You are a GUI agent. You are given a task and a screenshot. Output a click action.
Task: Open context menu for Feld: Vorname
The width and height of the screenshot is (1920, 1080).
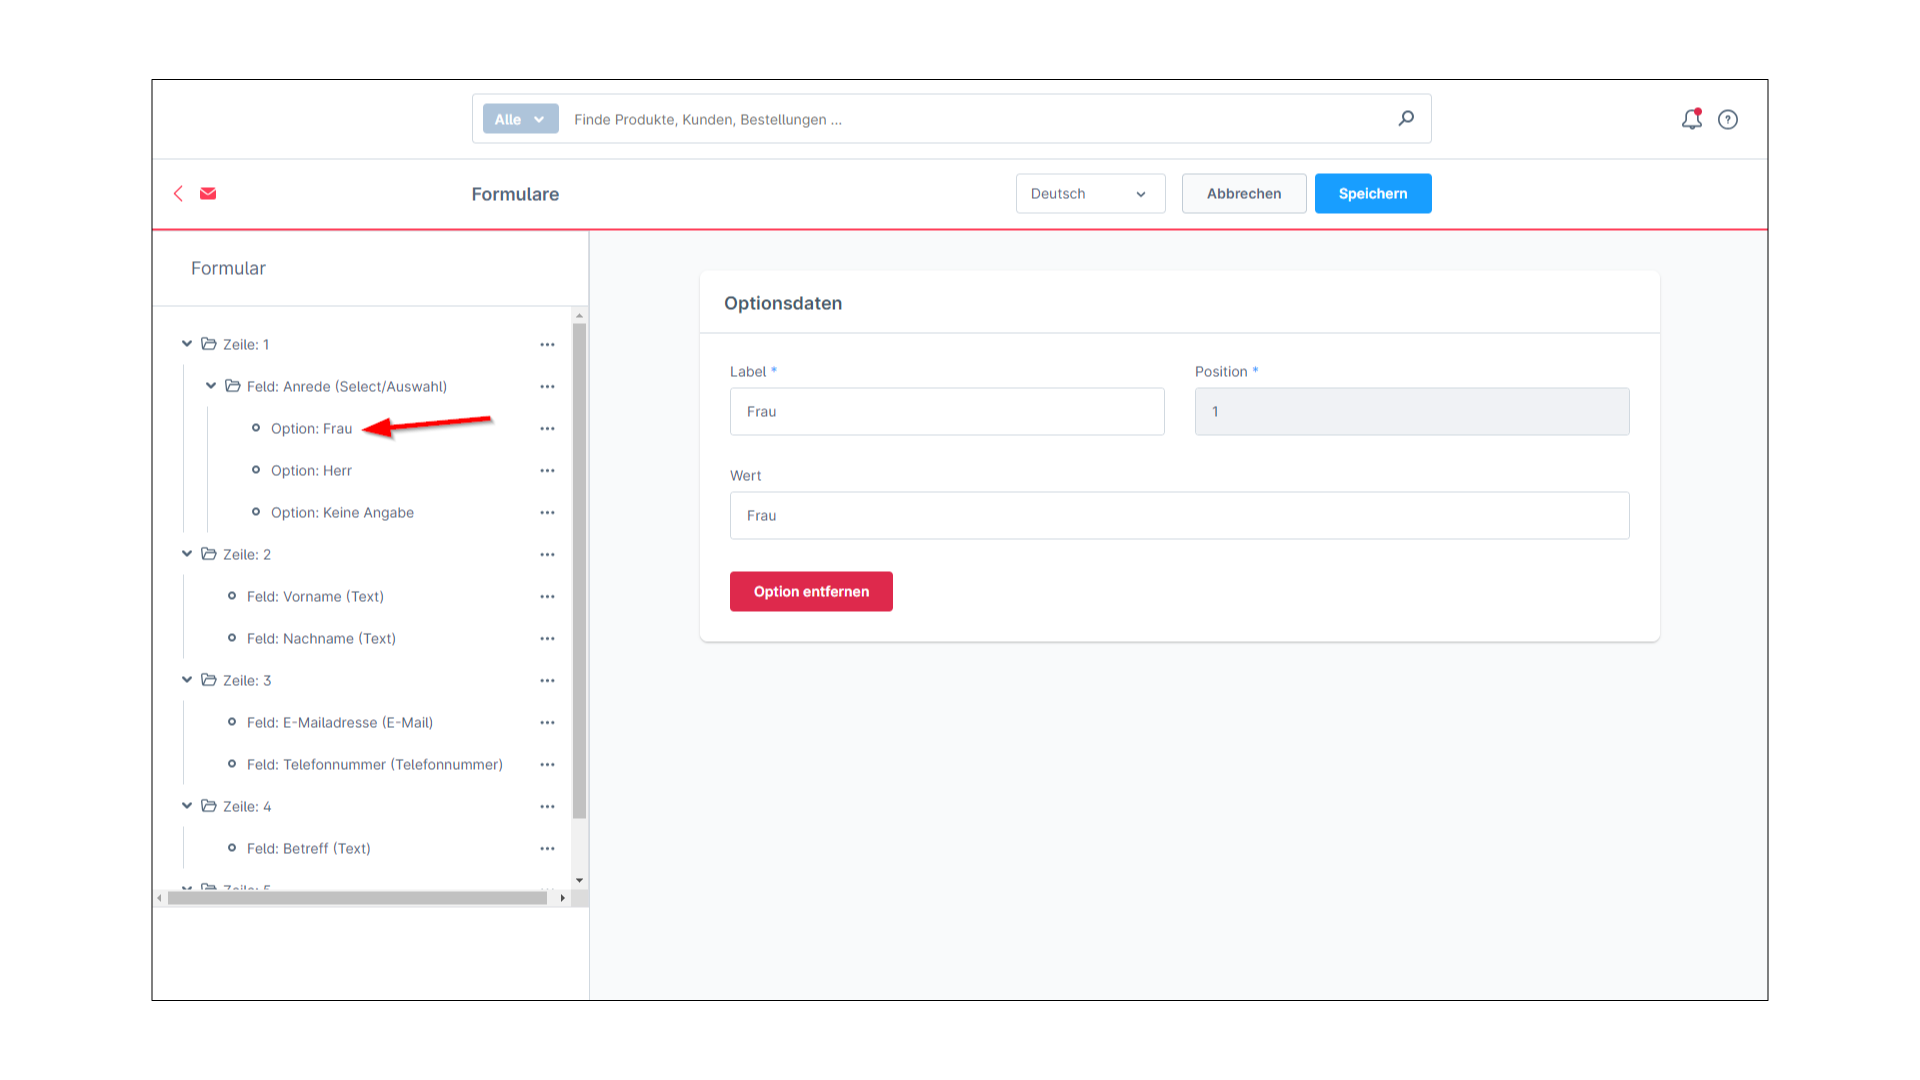click(x=547, y=597)
